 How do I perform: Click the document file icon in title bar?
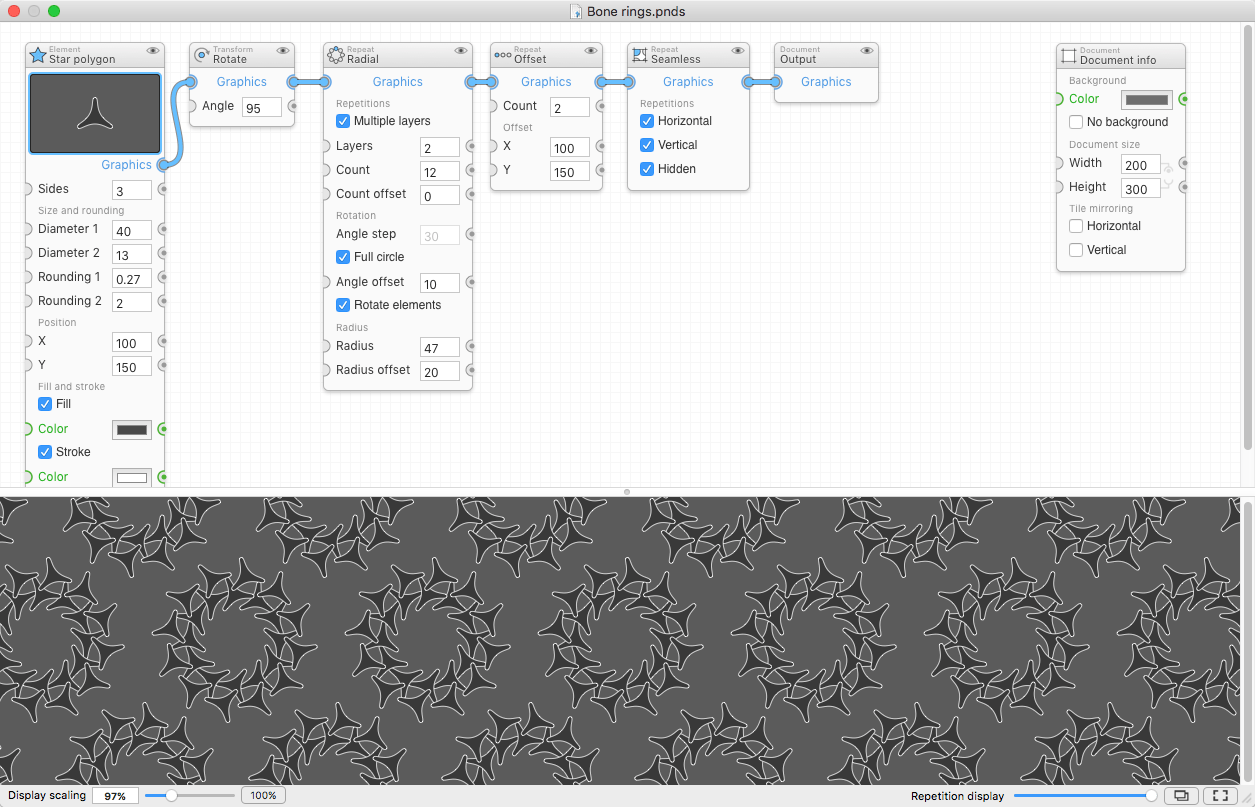(576, 11)
